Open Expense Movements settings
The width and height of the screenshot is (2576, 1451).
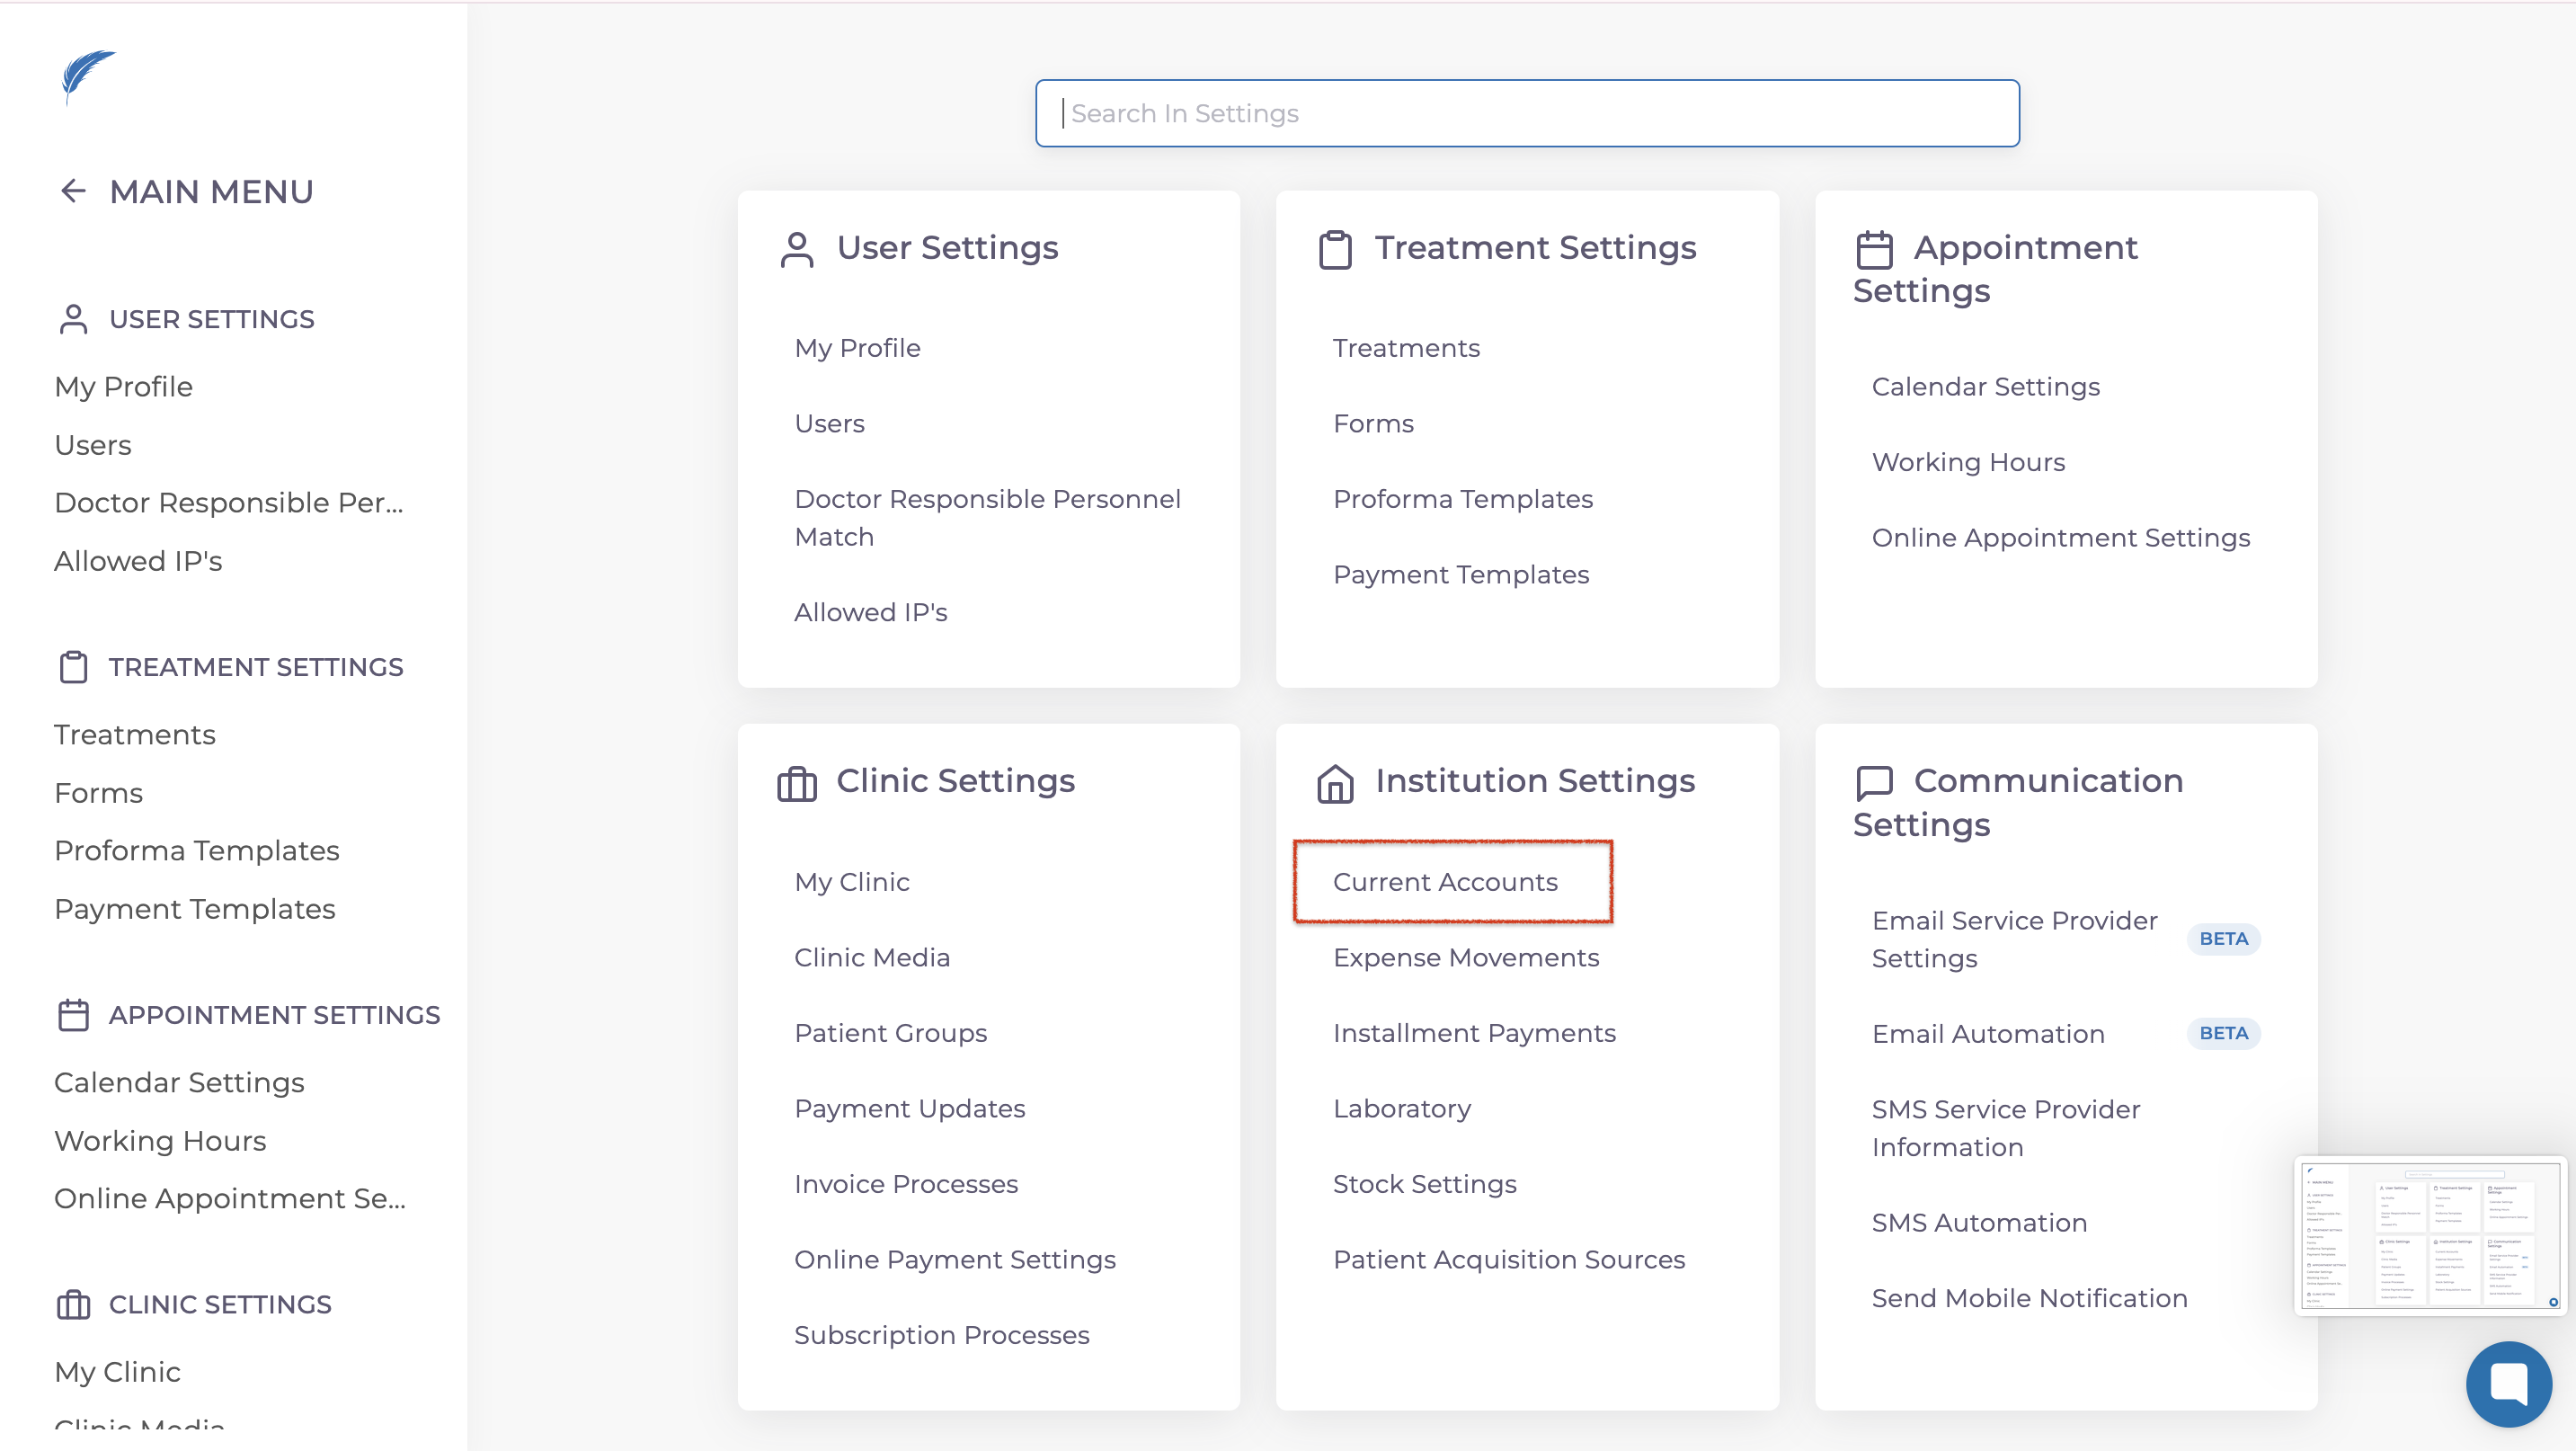tap(1465, 958)
